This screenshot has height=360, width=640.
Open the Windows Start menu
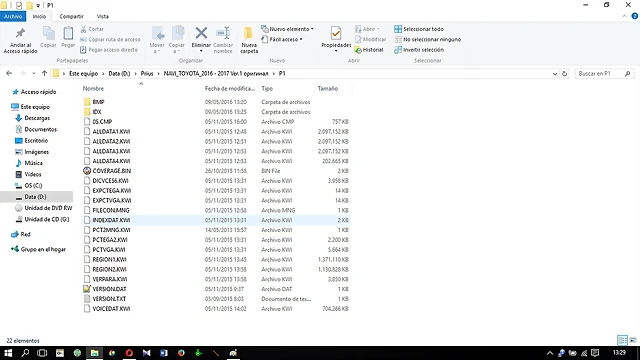coord(8,353)
